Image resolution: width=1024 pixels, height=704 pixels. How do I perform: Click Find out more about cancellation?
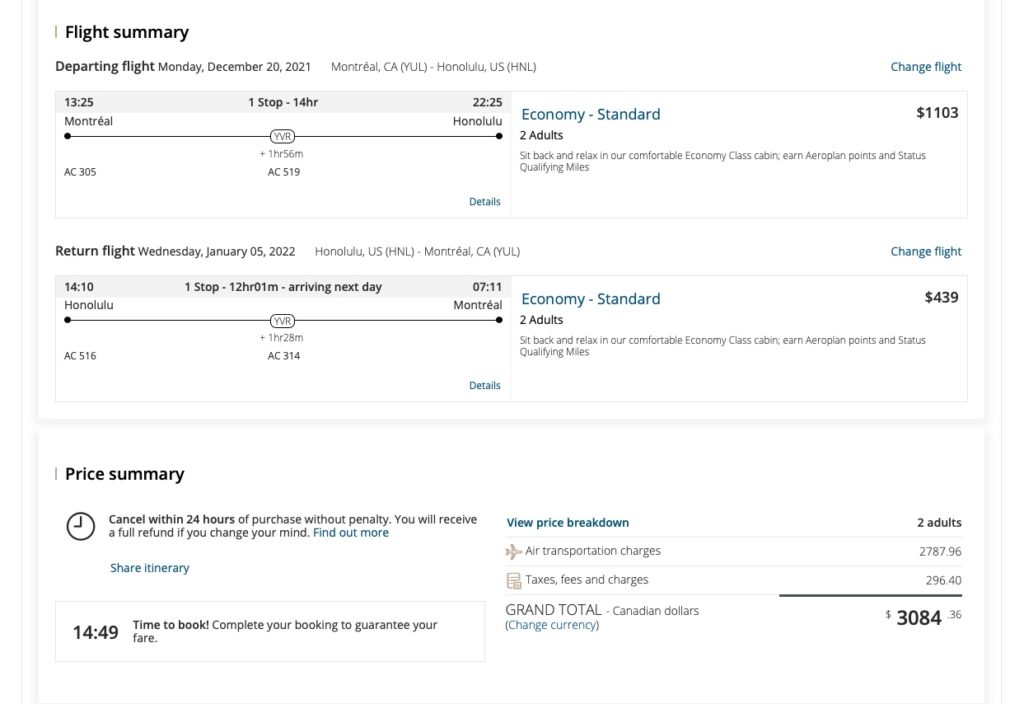pos(350,533)
